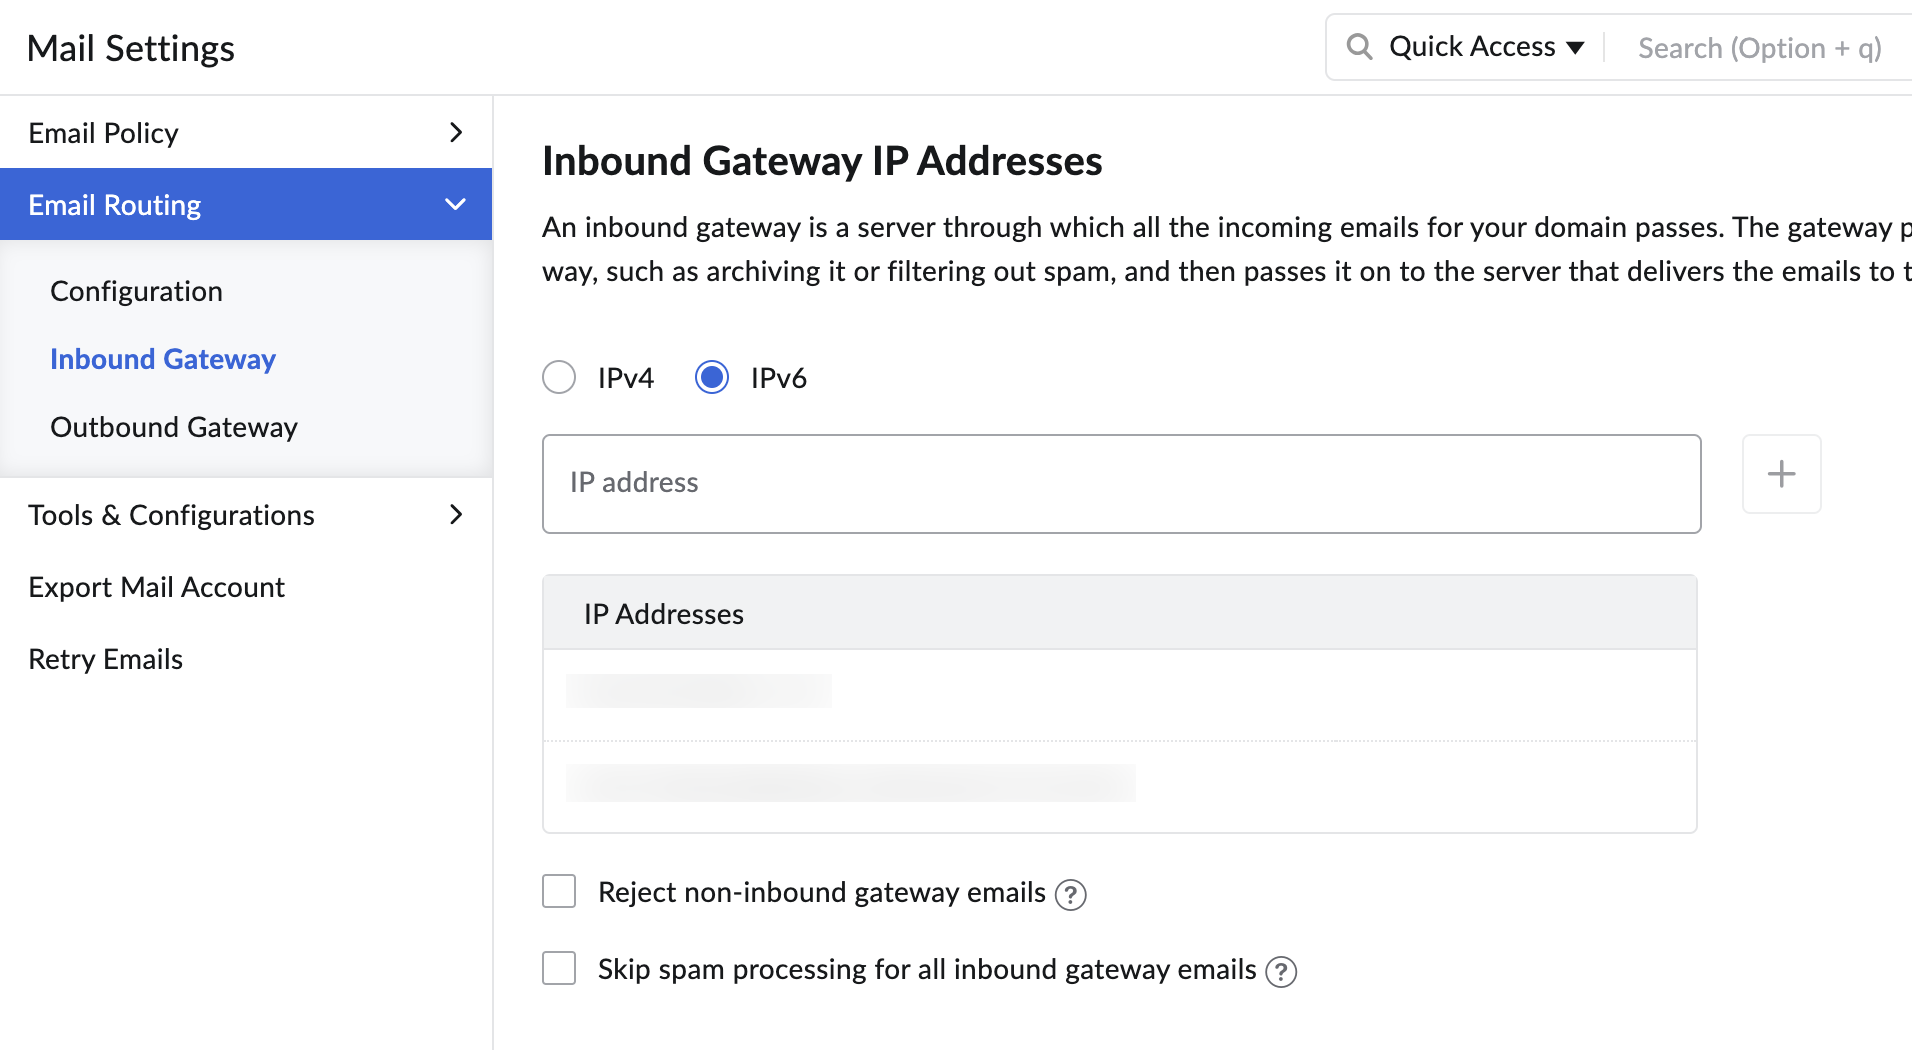Expand the Tools & Configurations chevron

point(456,514)
